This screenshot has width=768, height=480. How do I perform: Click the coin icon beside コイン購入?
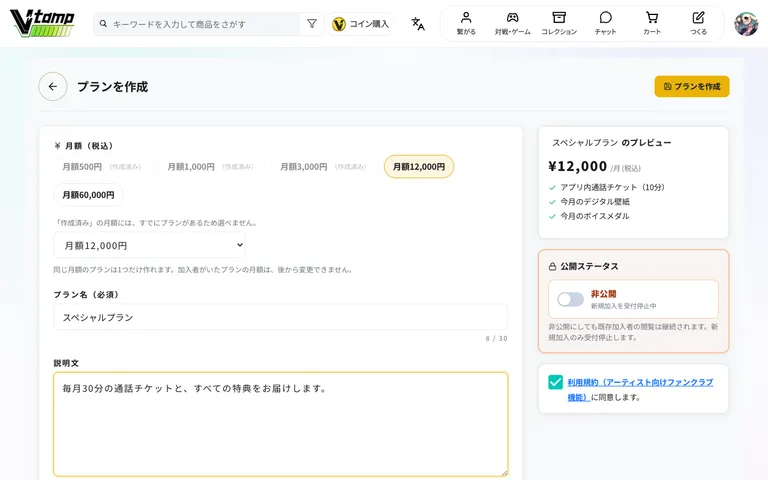coord(339,24)
